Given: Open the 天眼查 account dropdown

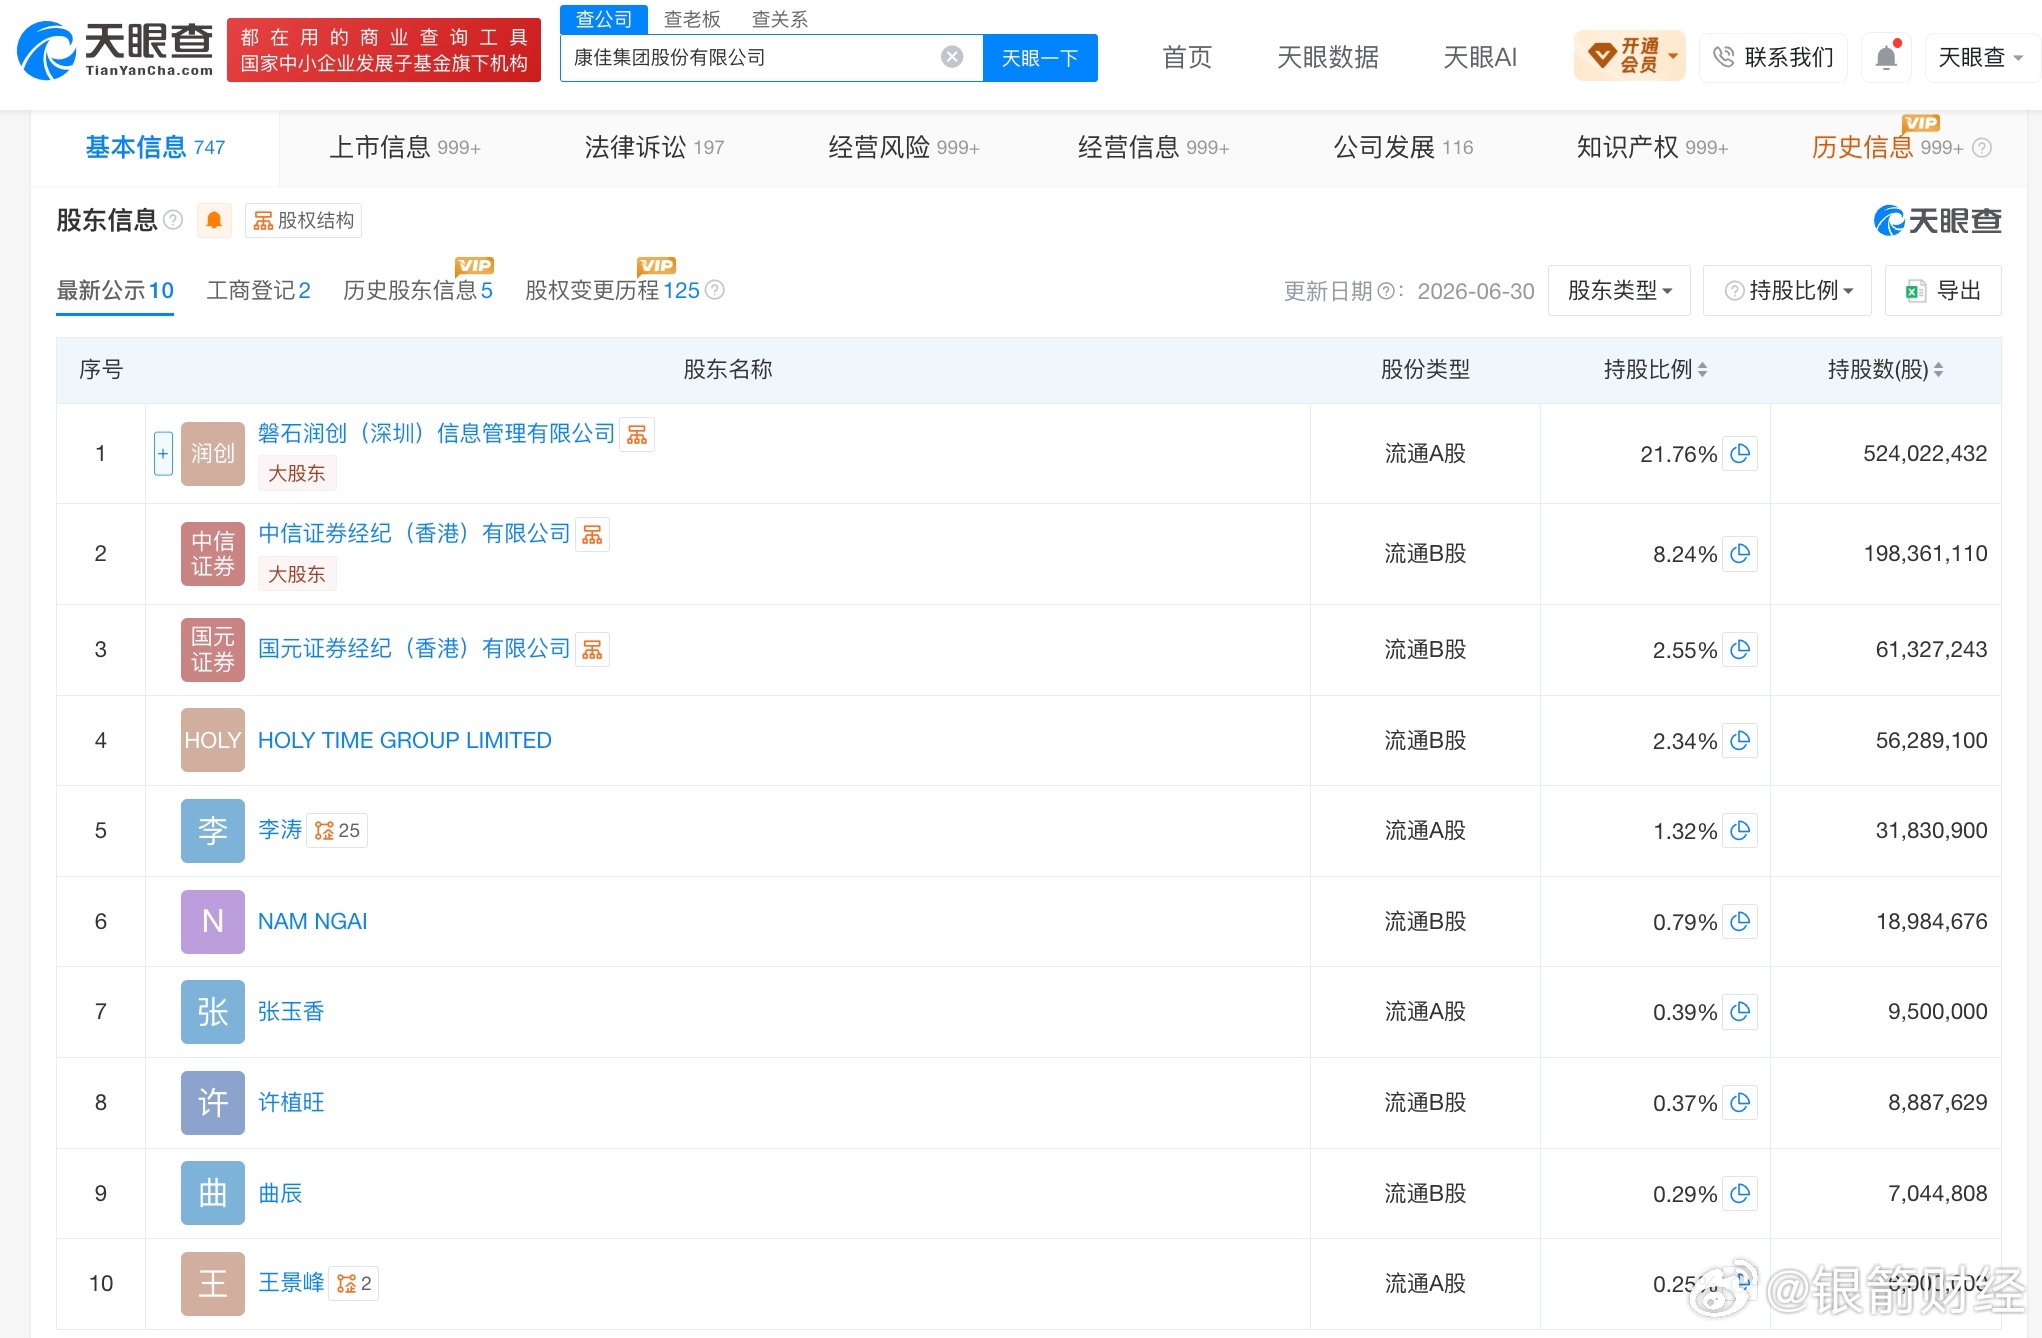Looking at the screenshot, I should [1981, 57].
